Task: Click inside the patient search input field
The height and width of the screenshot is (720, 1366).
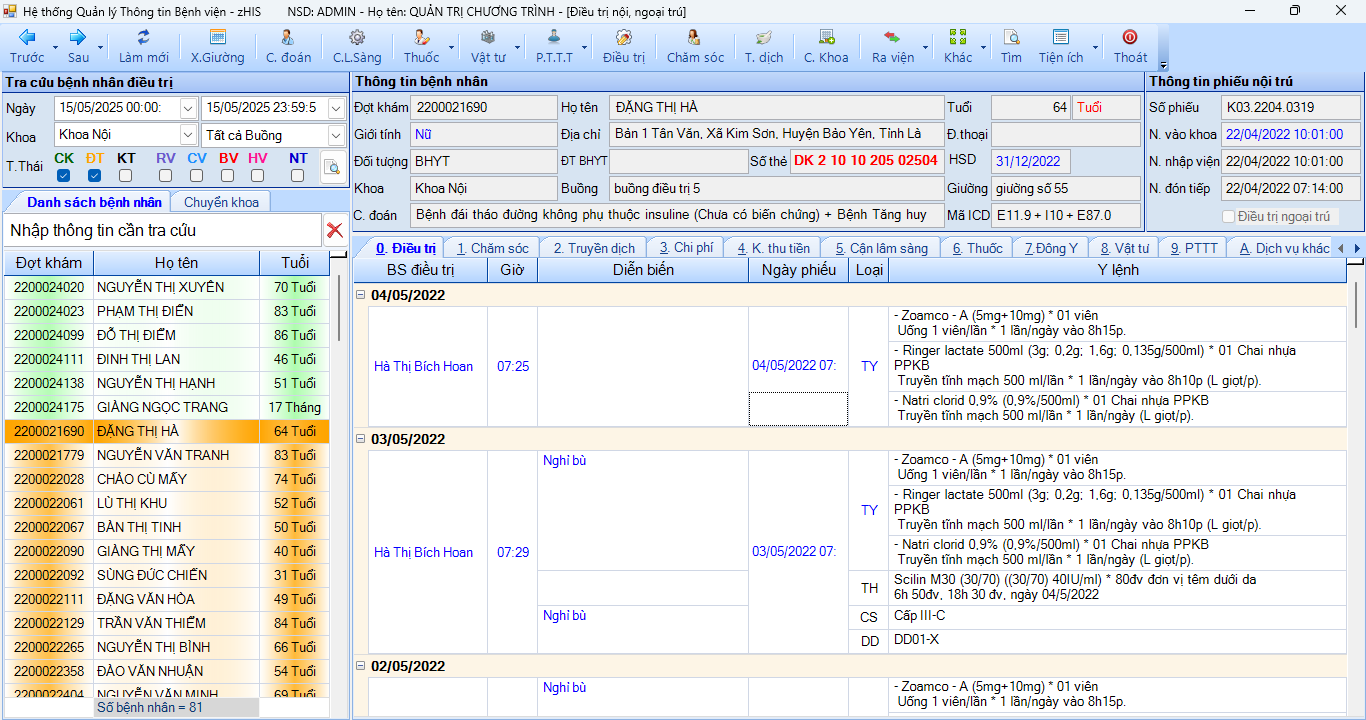Action: click(x=160, y=229)
